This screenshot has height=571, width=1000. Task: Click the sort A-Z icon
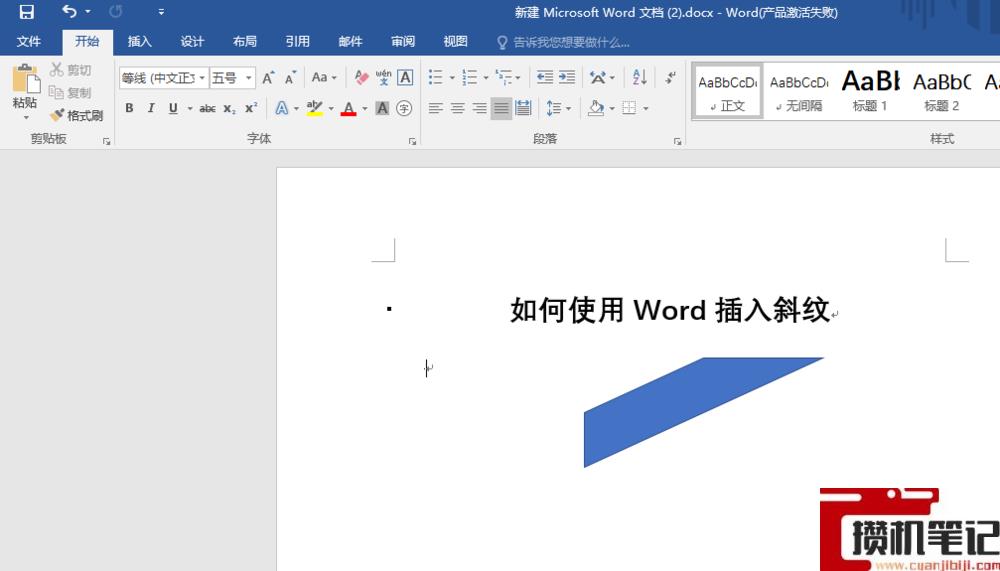tap(640, 78)
